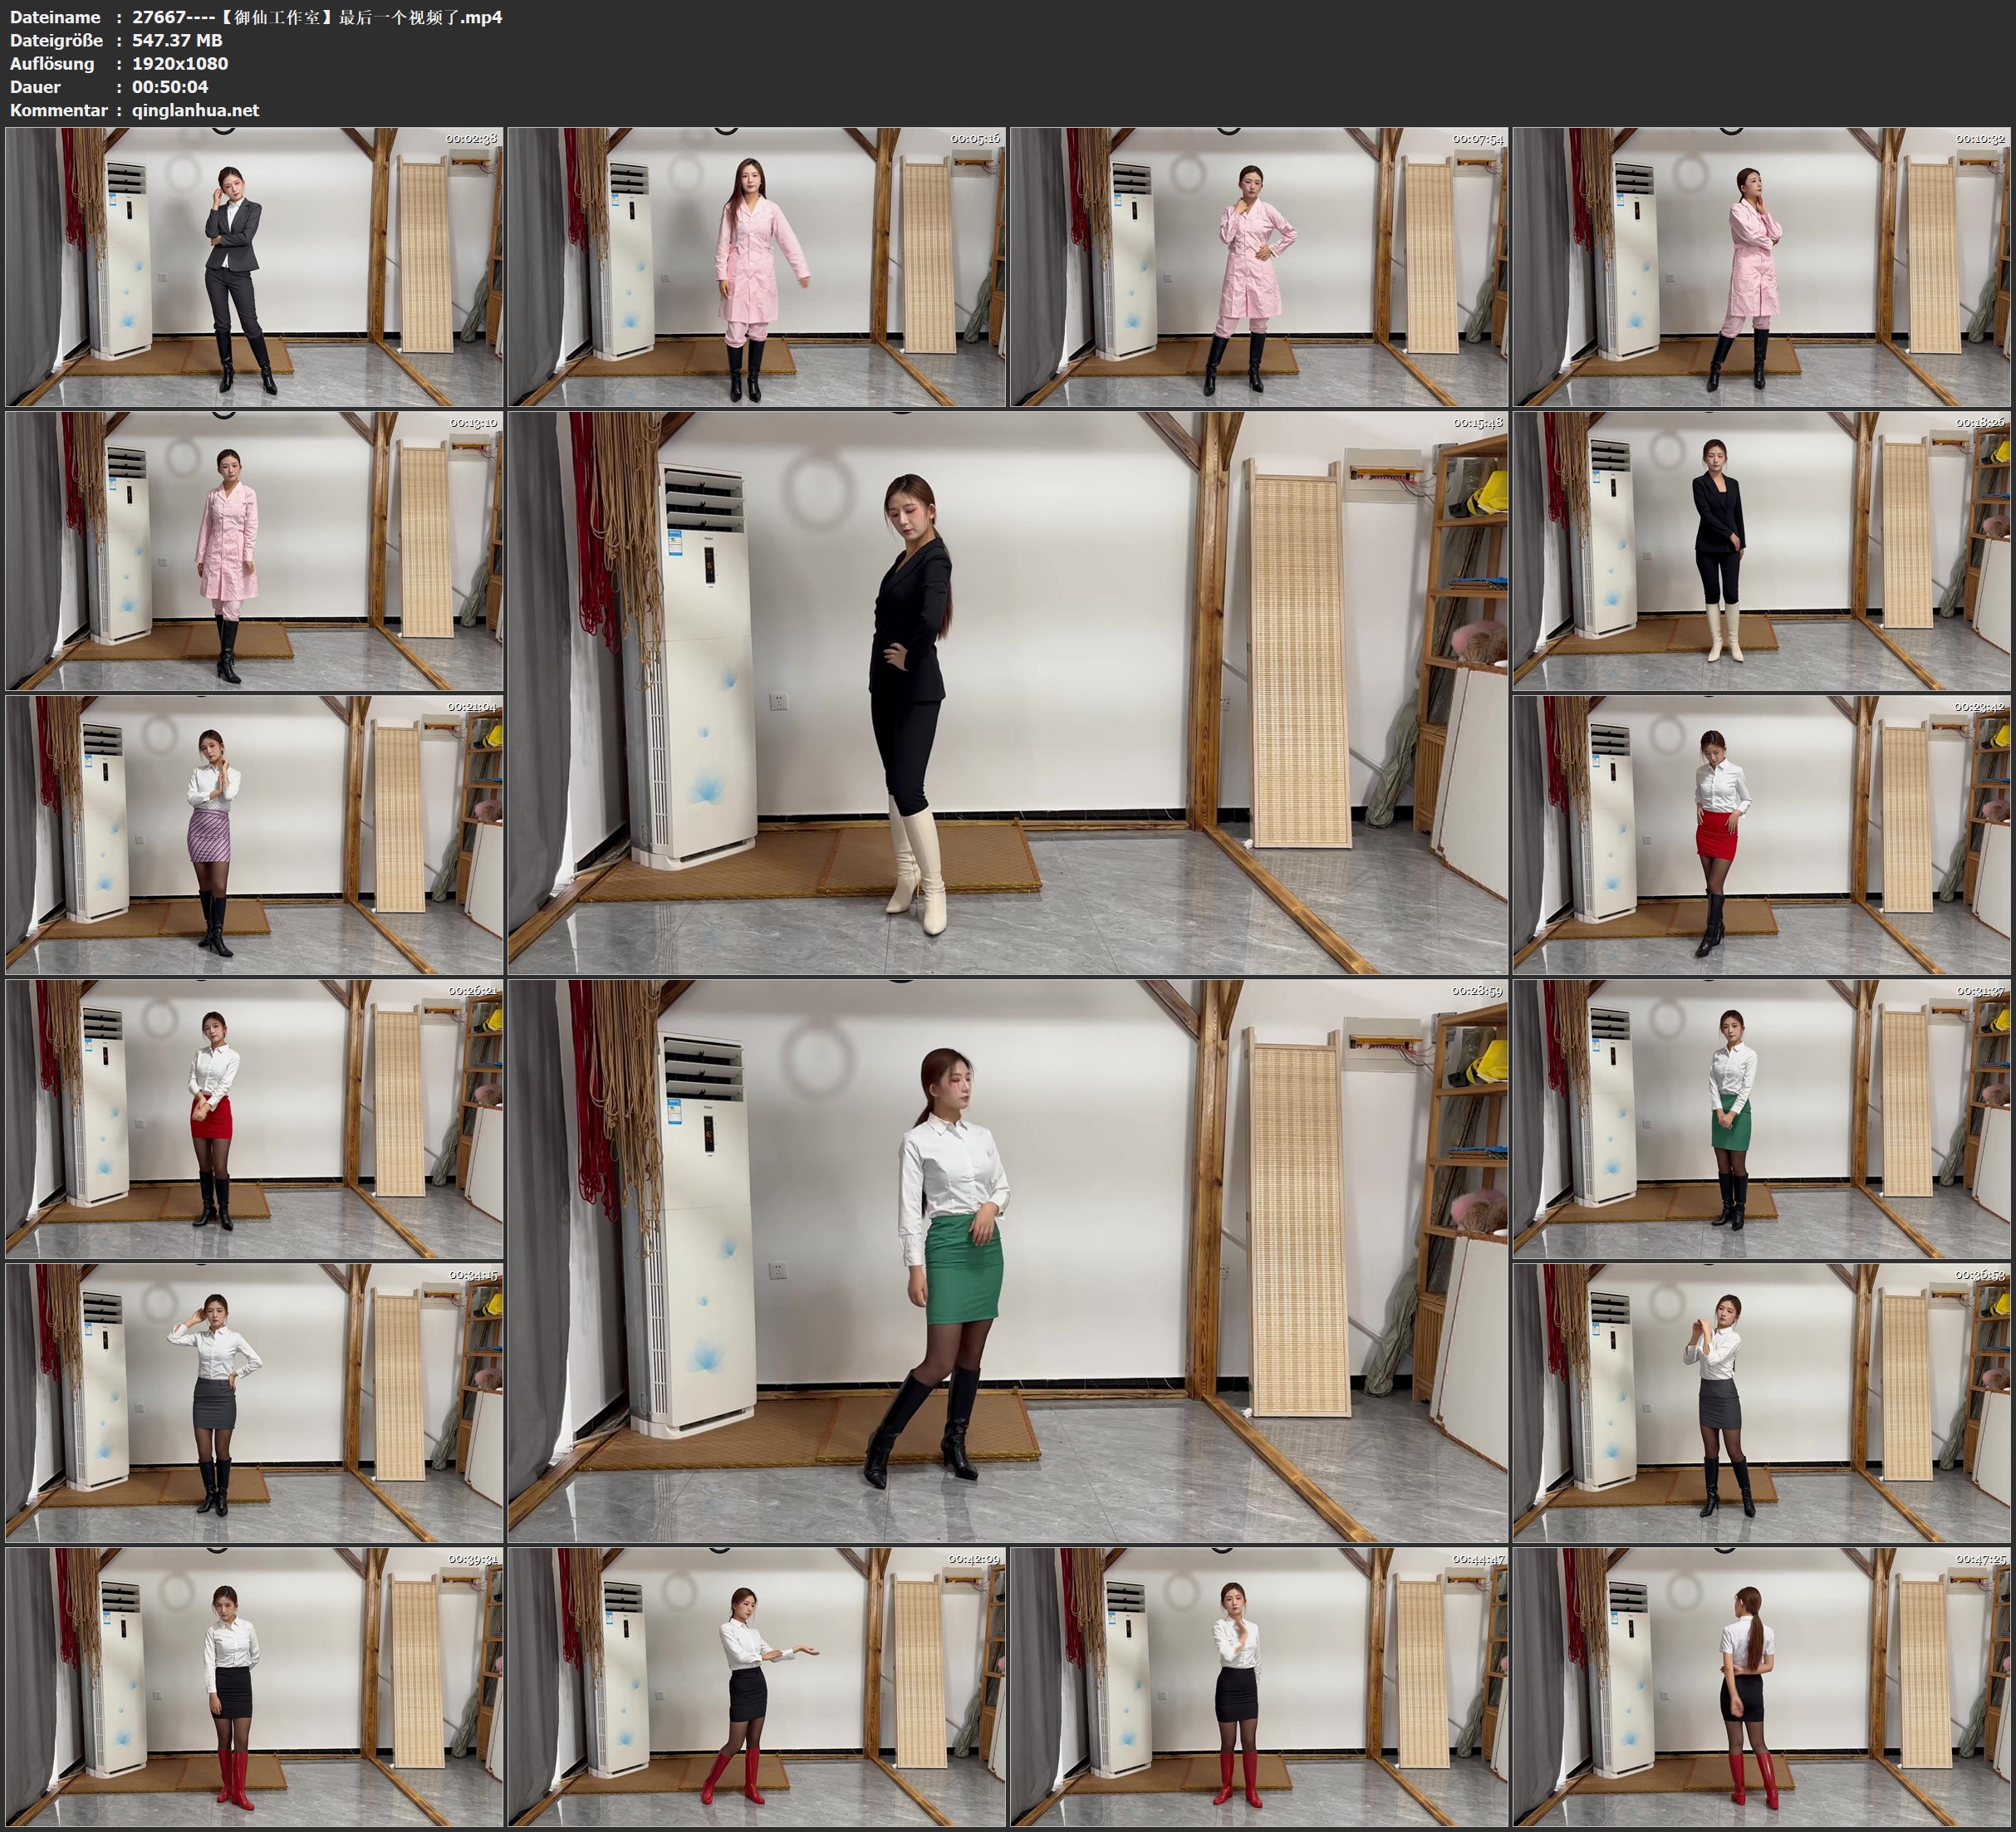The image size is (2016, 1832).
Task: Select the first red boots thumbnail
Action: [254, 1686]
